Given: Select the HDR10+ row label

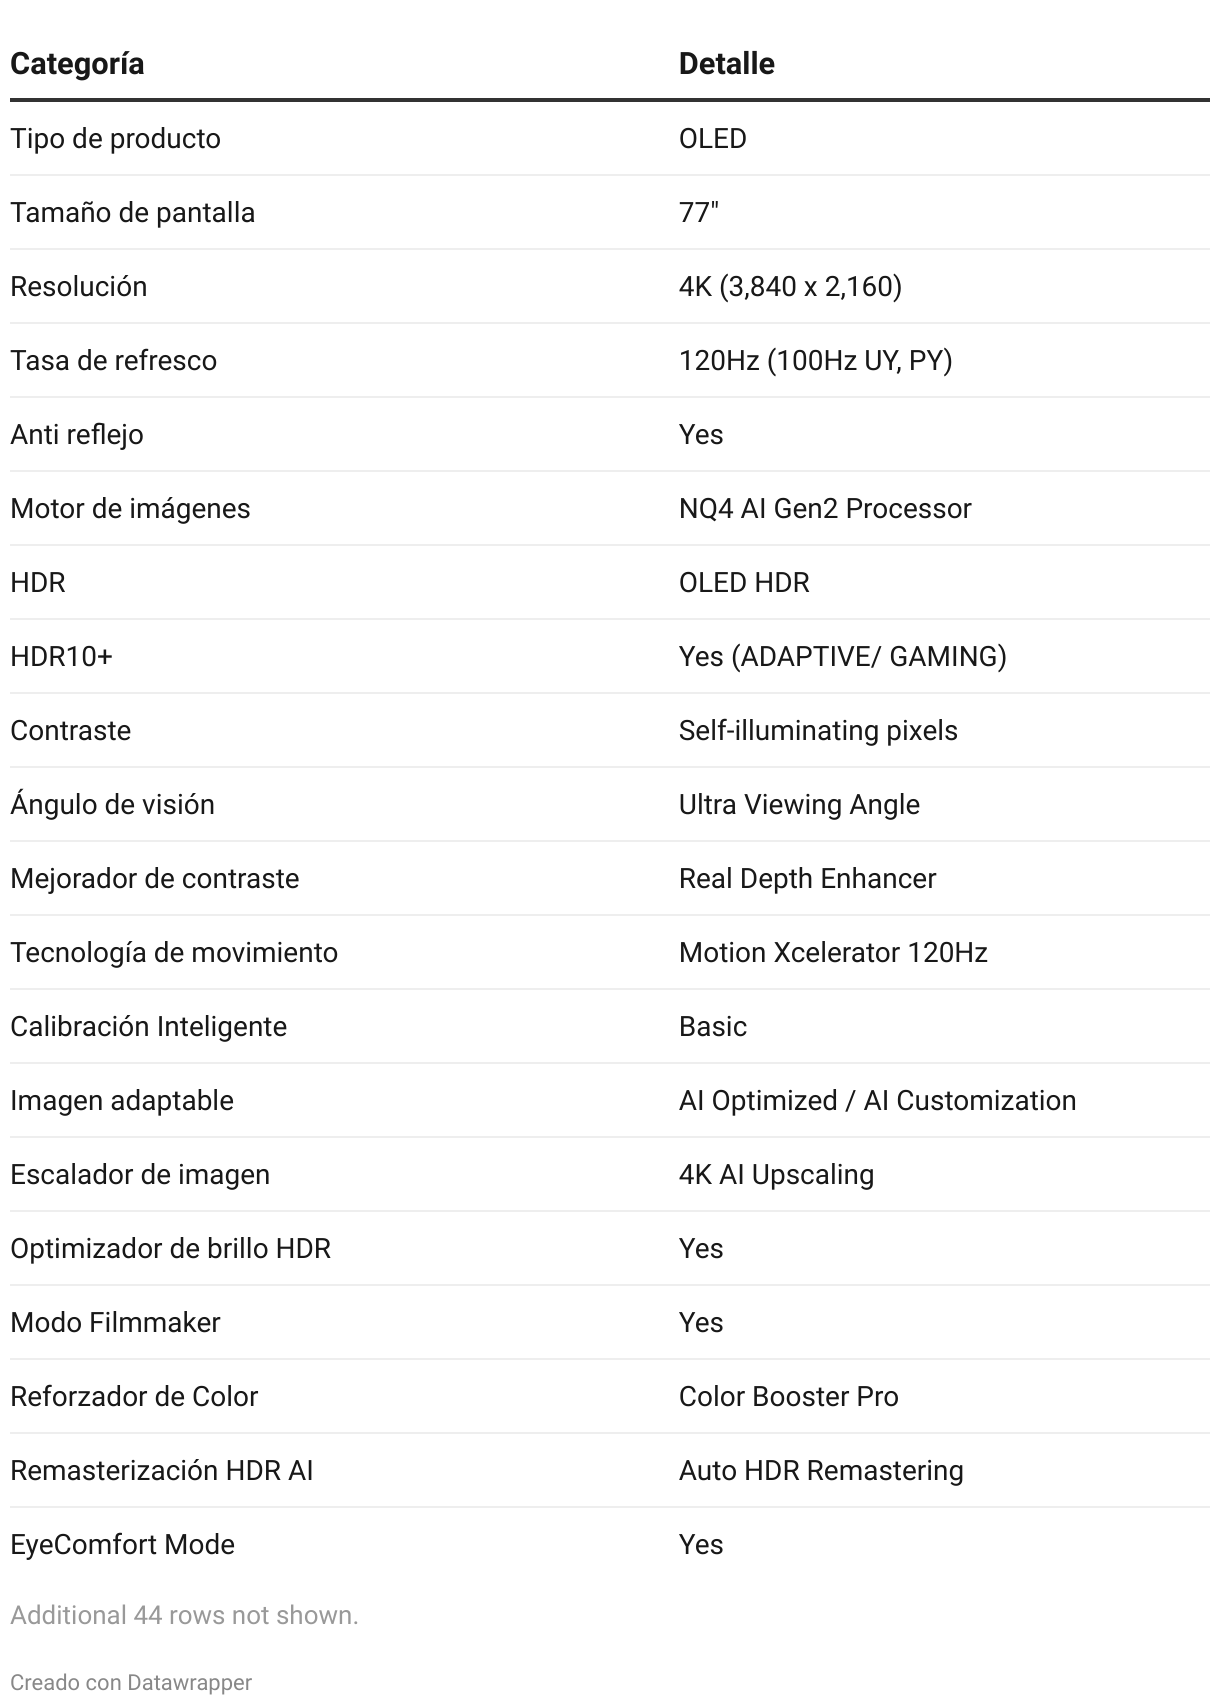Looking at the screenshot, I should [61, 656].
